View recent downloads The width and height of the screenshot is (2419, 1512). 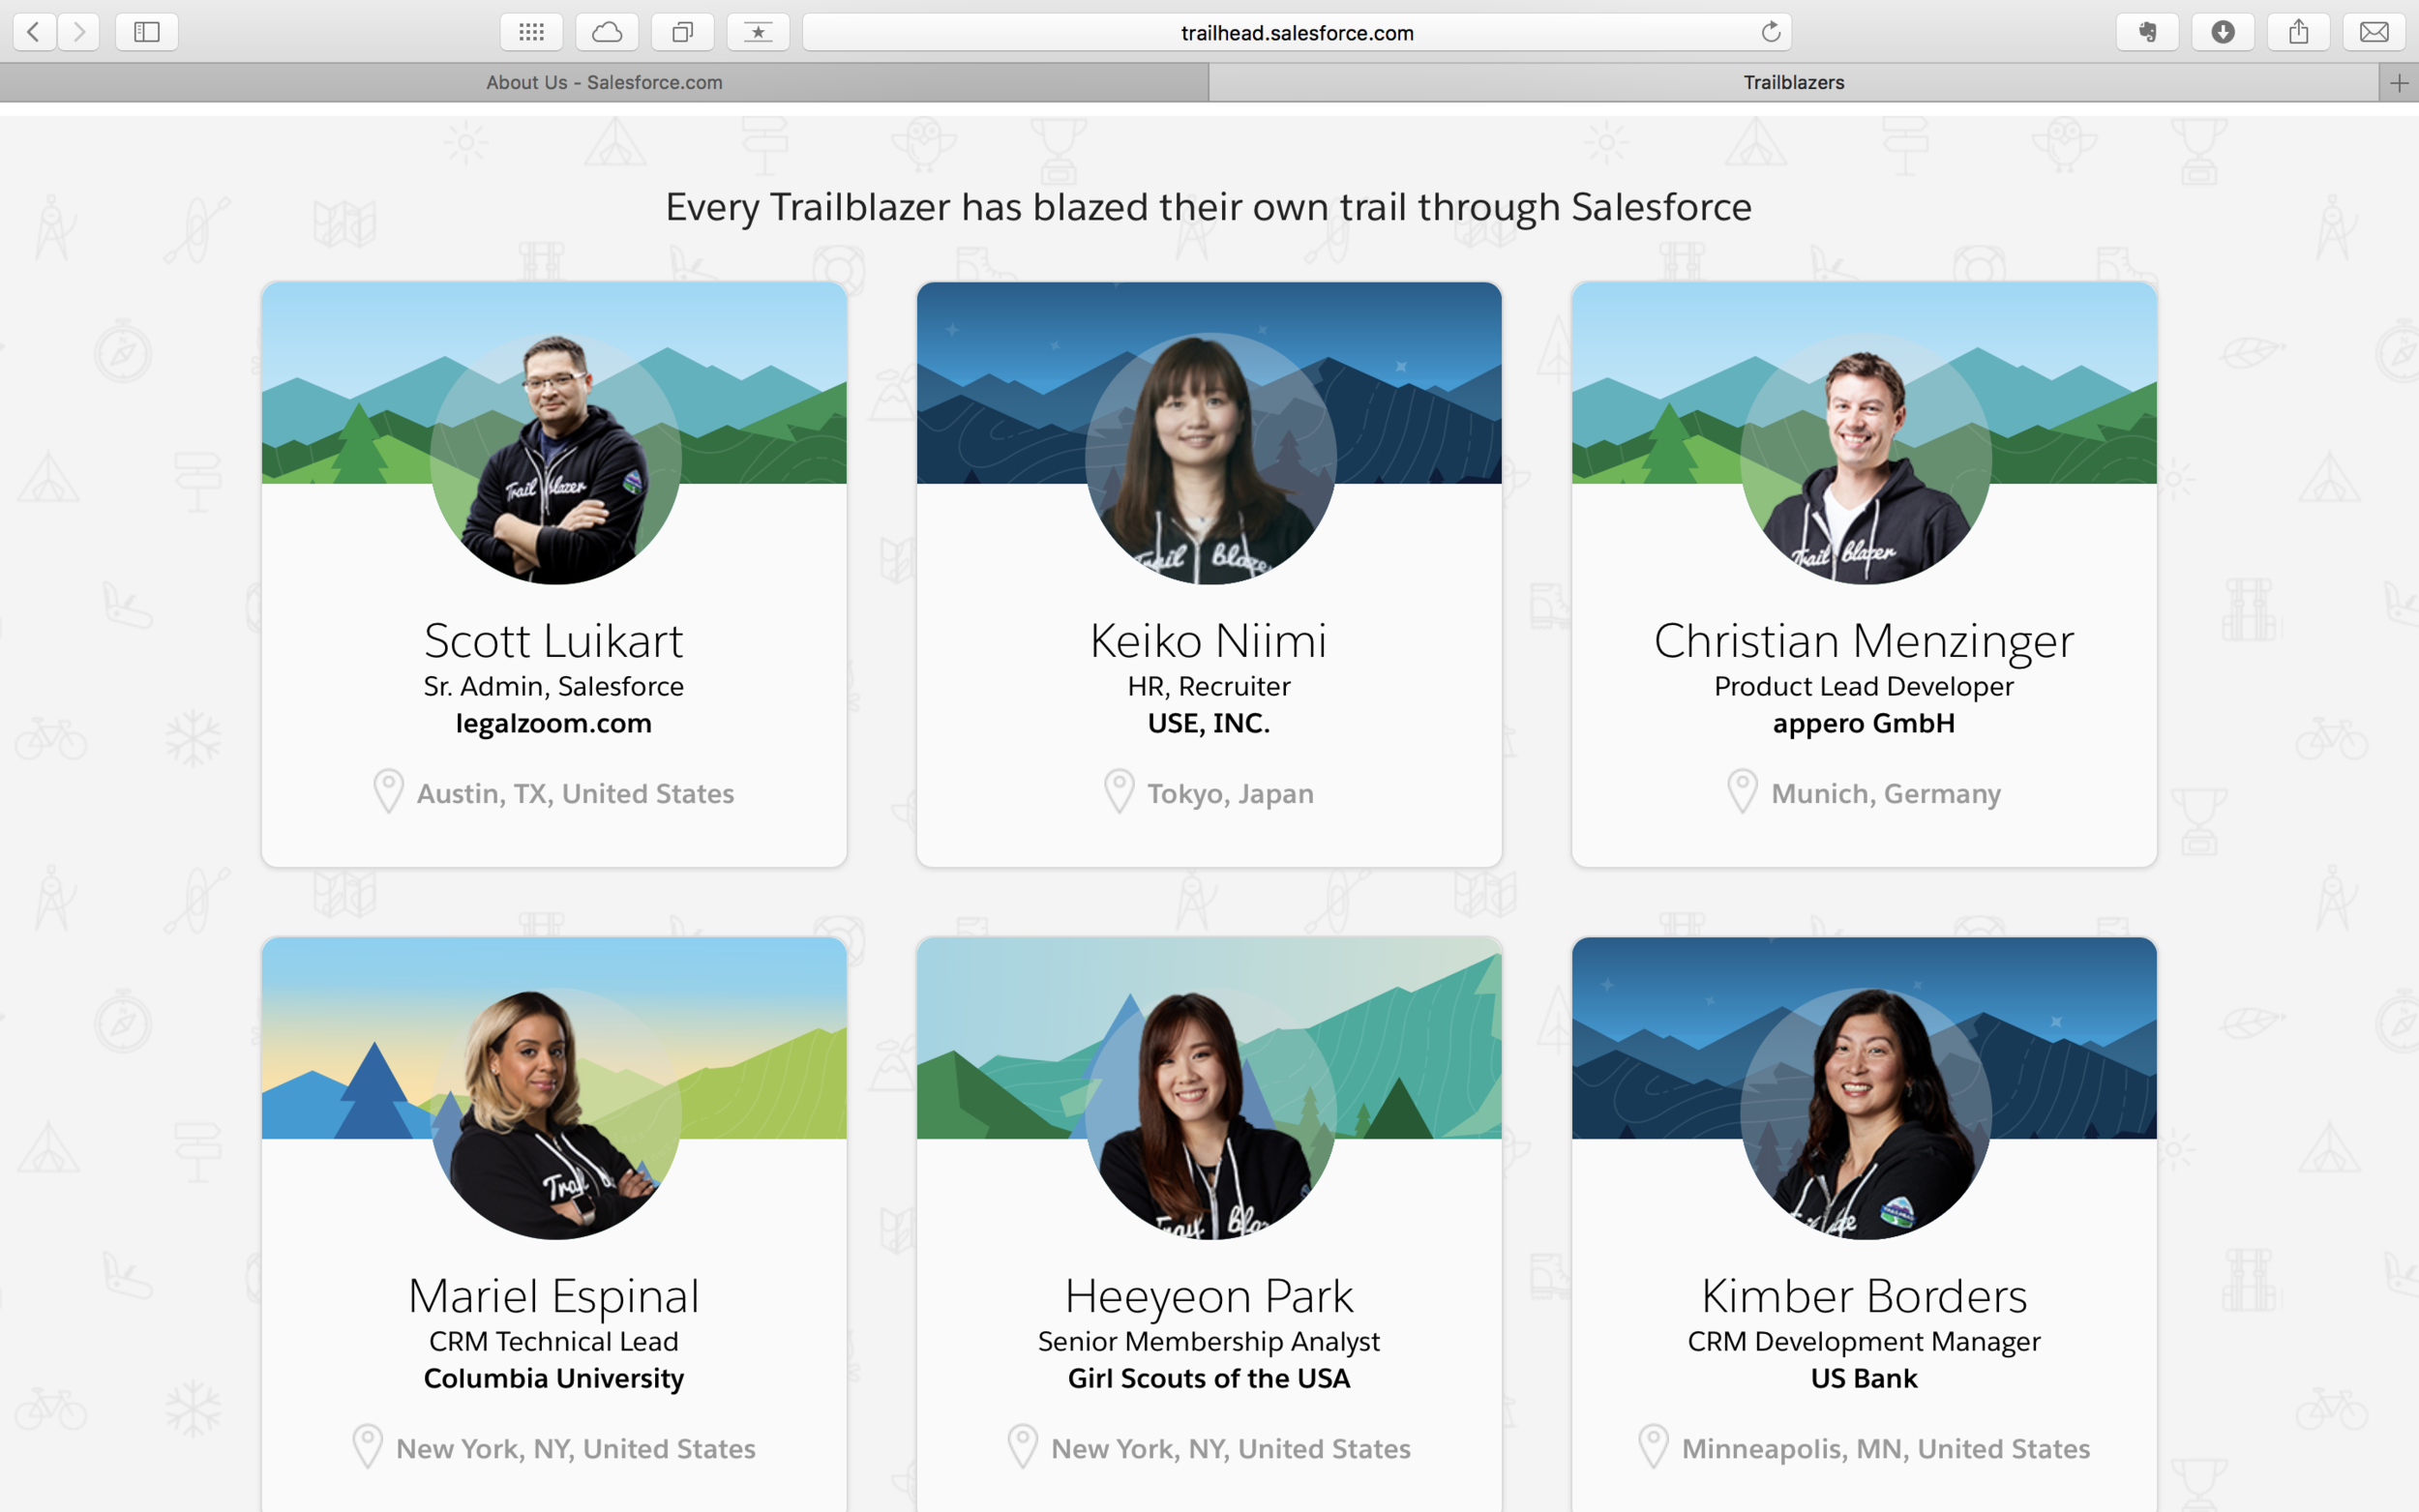(x=2223, y=31)
